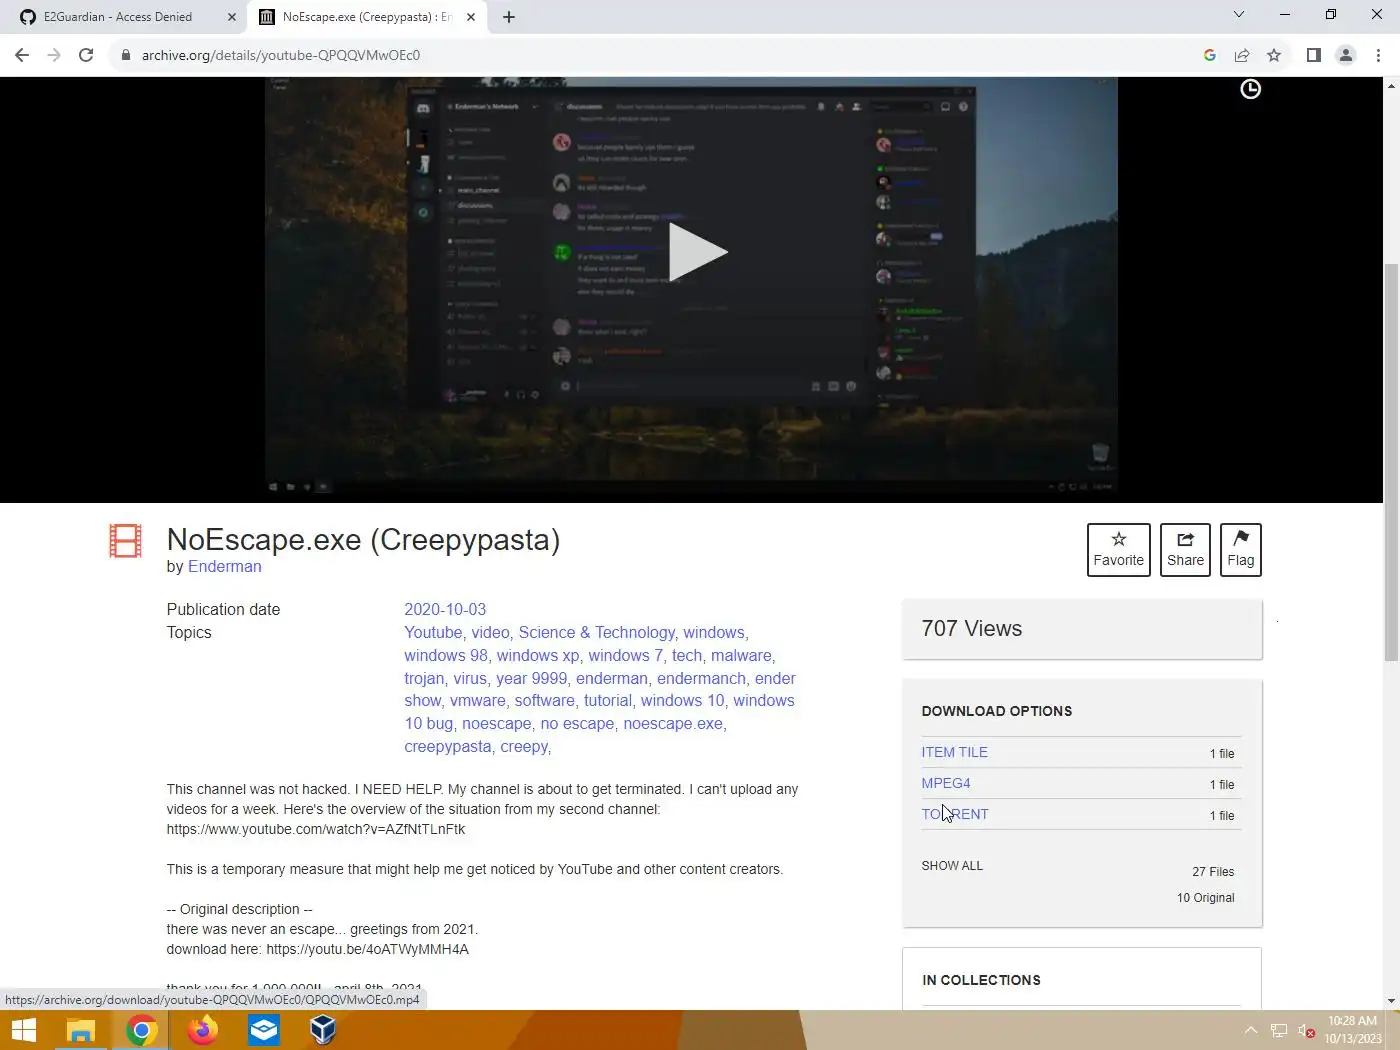This screenshot has width=1400, height=1050.
Task: Download the MPEG4 file
Action: tap(946, 783)
